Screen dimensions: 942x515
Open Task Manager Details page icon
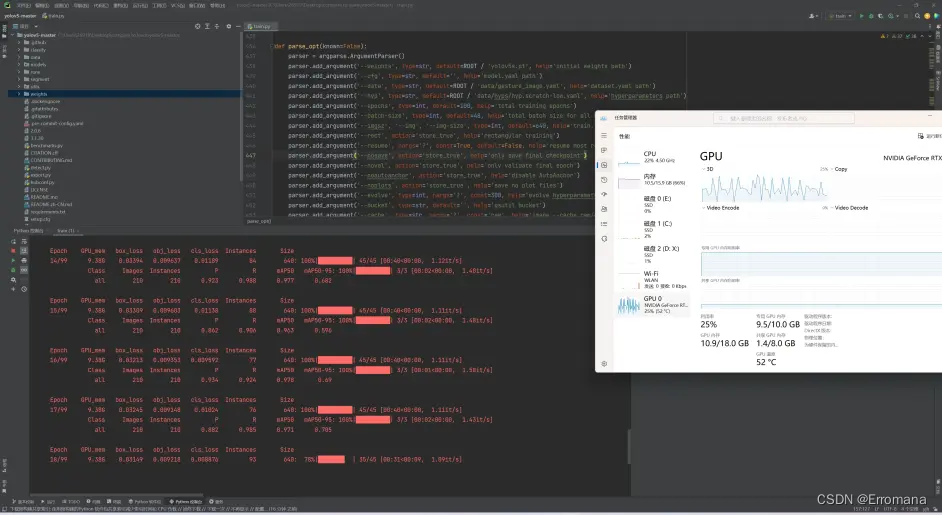604,224
